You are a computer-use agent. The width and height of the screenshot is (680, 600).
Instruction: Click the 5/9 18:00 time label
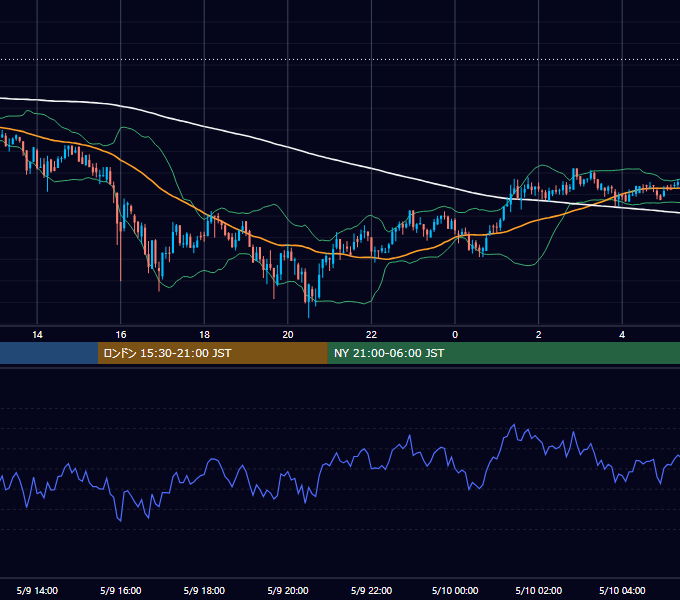(204, 590)
